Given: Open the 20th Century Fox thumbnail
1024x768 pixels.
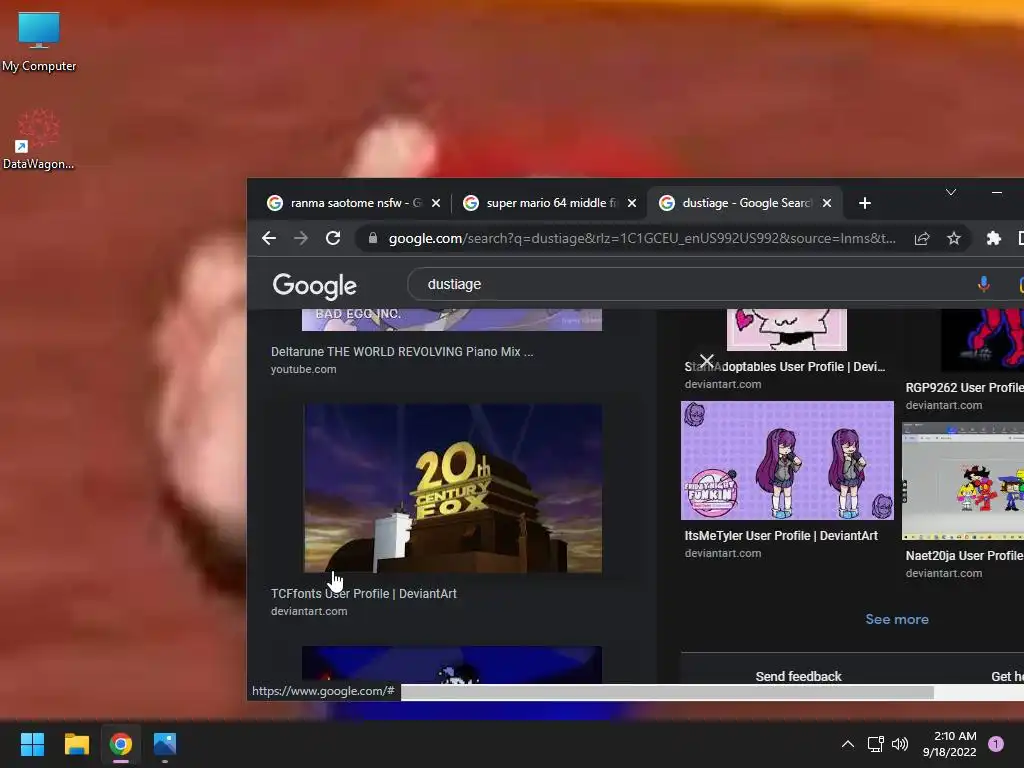Looking at the screenshot, I should click(x=453, y=488).
